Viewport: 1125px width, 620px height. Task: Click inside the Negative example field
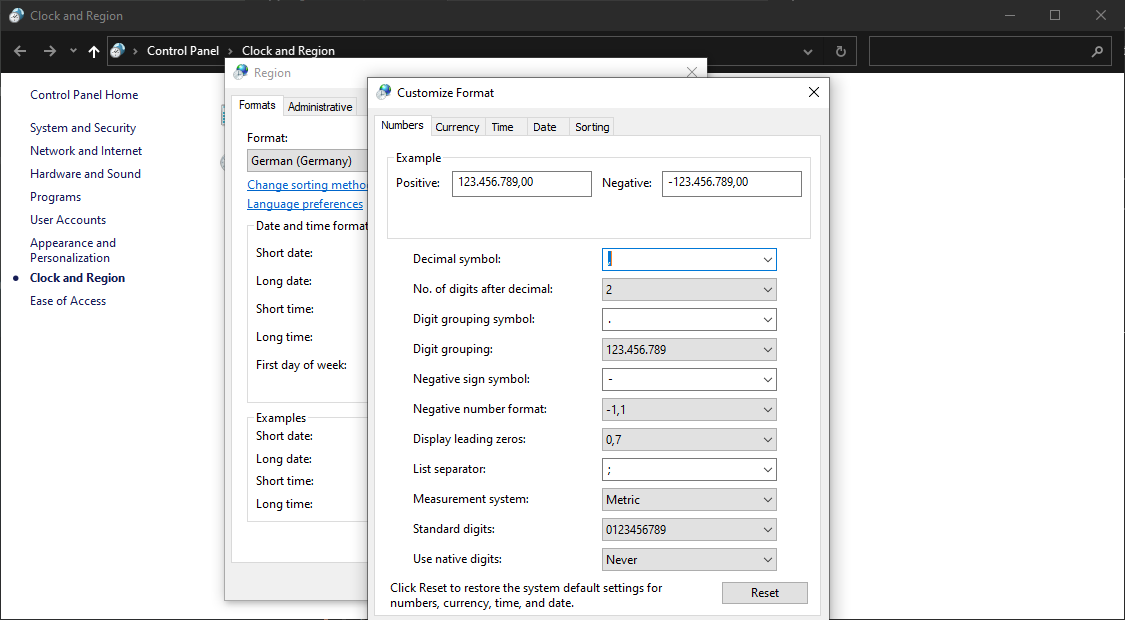731,183
